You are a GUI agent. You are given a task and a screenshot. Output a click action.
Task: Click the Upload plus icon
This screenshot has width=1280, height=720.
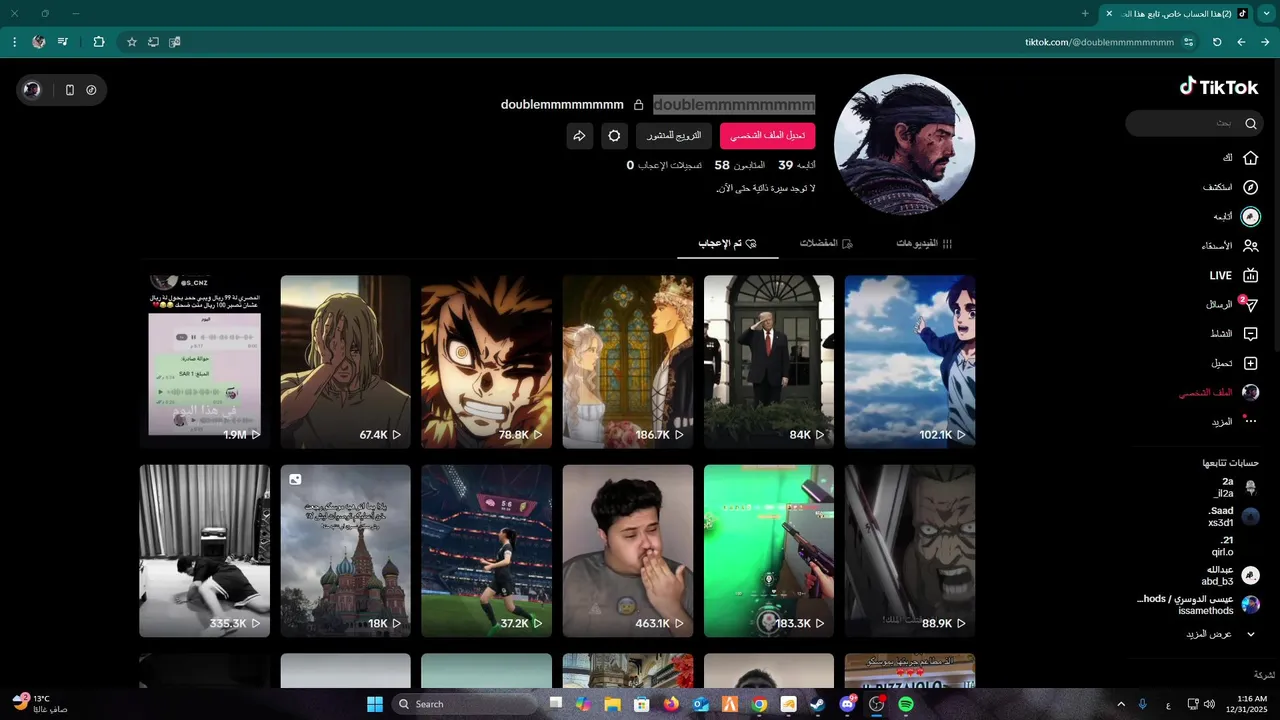click(1250, 363)
